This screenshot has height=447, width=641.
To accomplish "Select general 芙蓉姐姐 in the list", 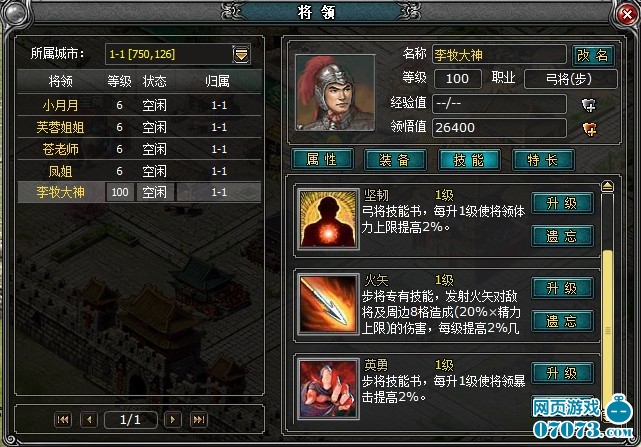I will [x=139, y=127].
